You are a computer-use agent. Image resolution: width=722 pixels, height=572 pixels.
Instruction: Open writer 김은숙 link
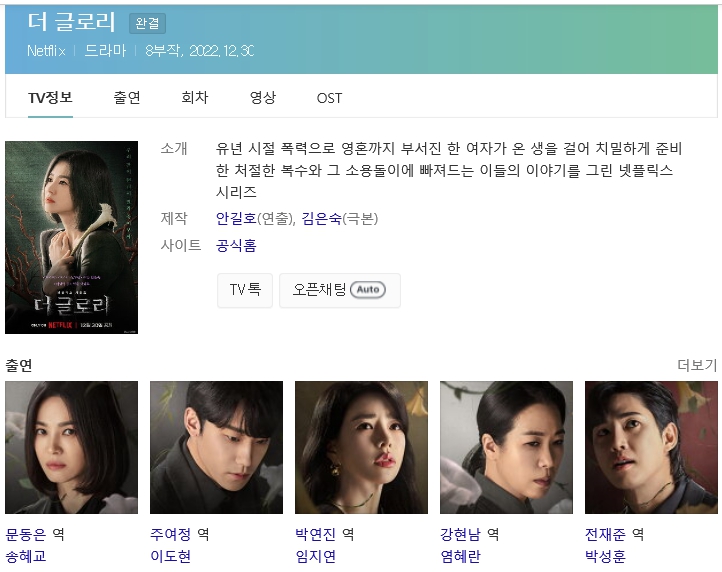click(321, 218)
